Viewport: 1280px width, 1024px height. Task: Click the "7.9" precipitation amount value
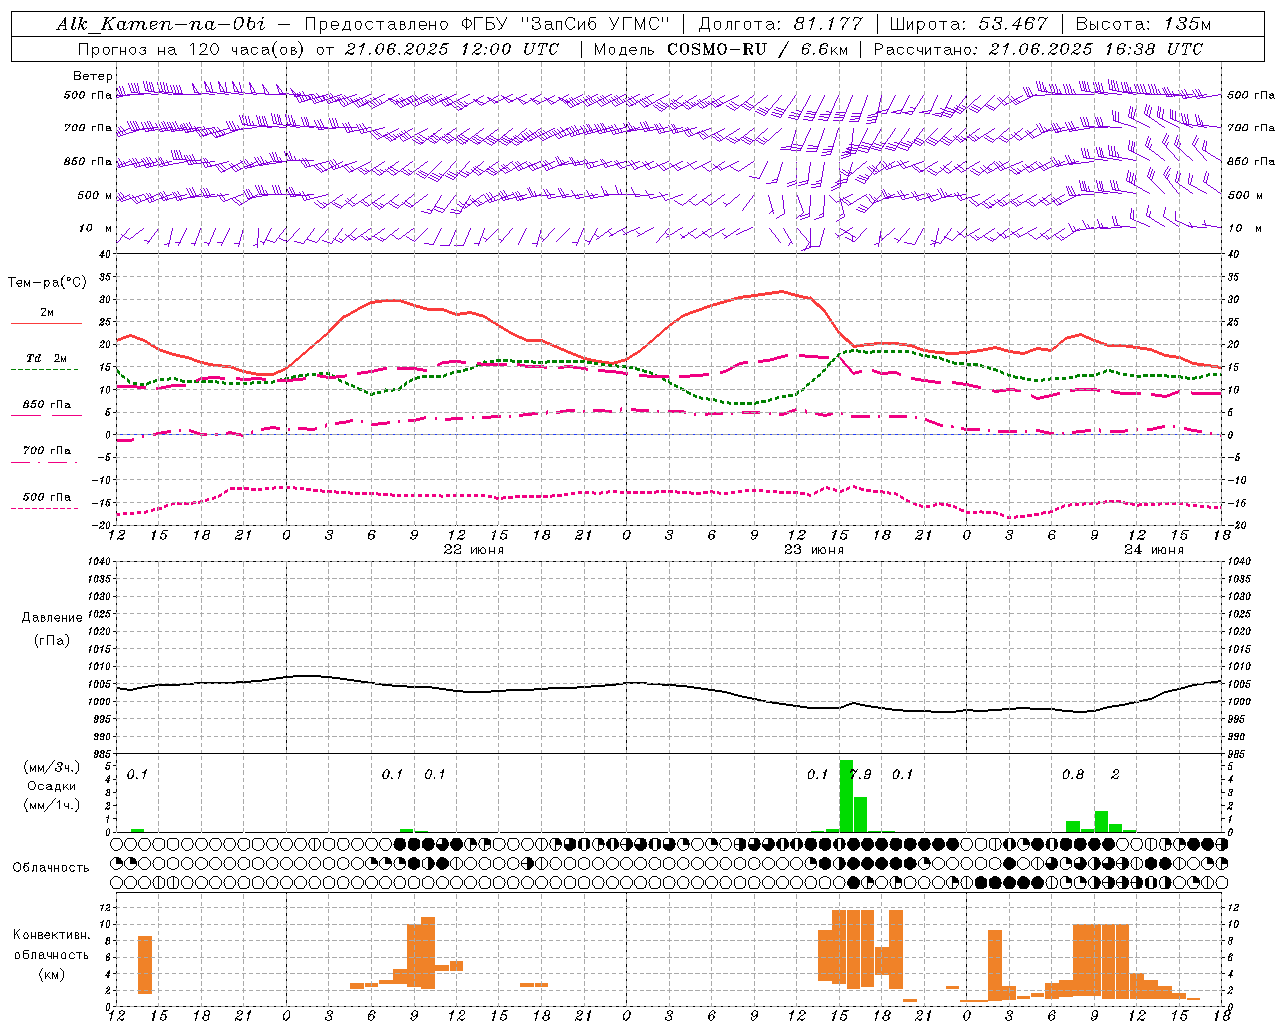pos(860,774)
